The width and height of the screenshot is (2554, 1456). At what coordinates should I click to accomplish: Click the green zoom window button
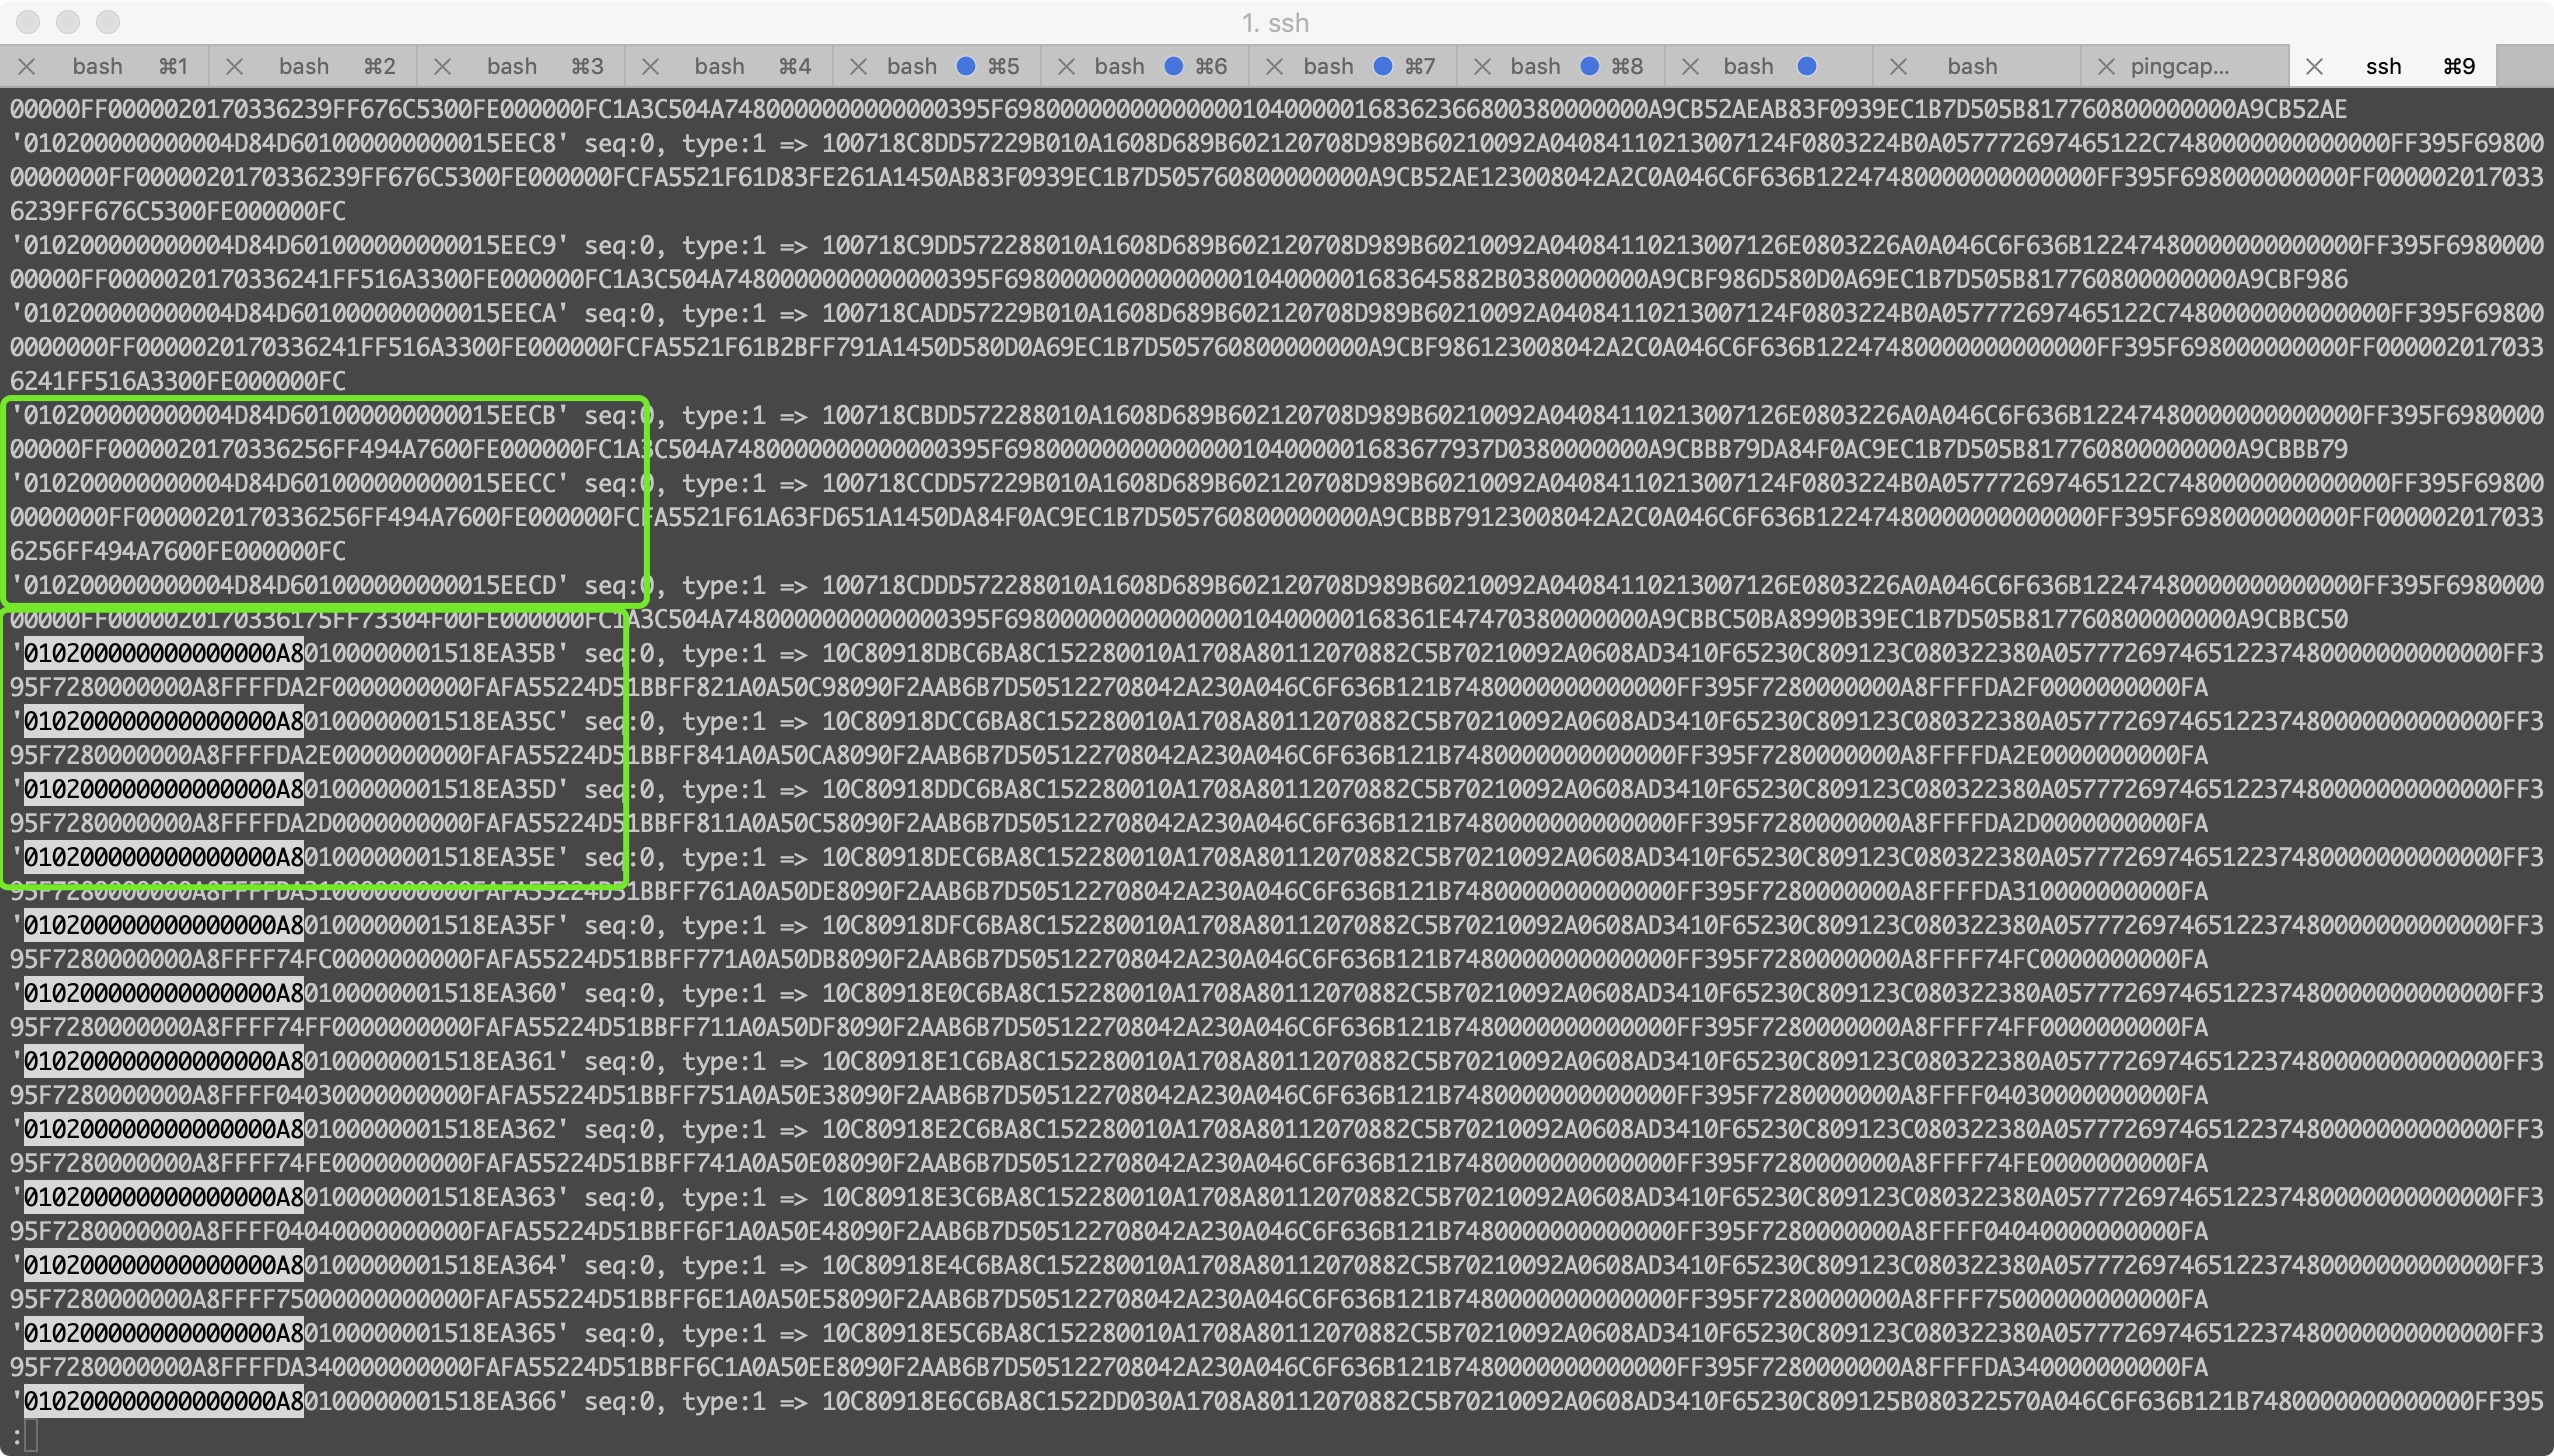click(x=108, y=22)
